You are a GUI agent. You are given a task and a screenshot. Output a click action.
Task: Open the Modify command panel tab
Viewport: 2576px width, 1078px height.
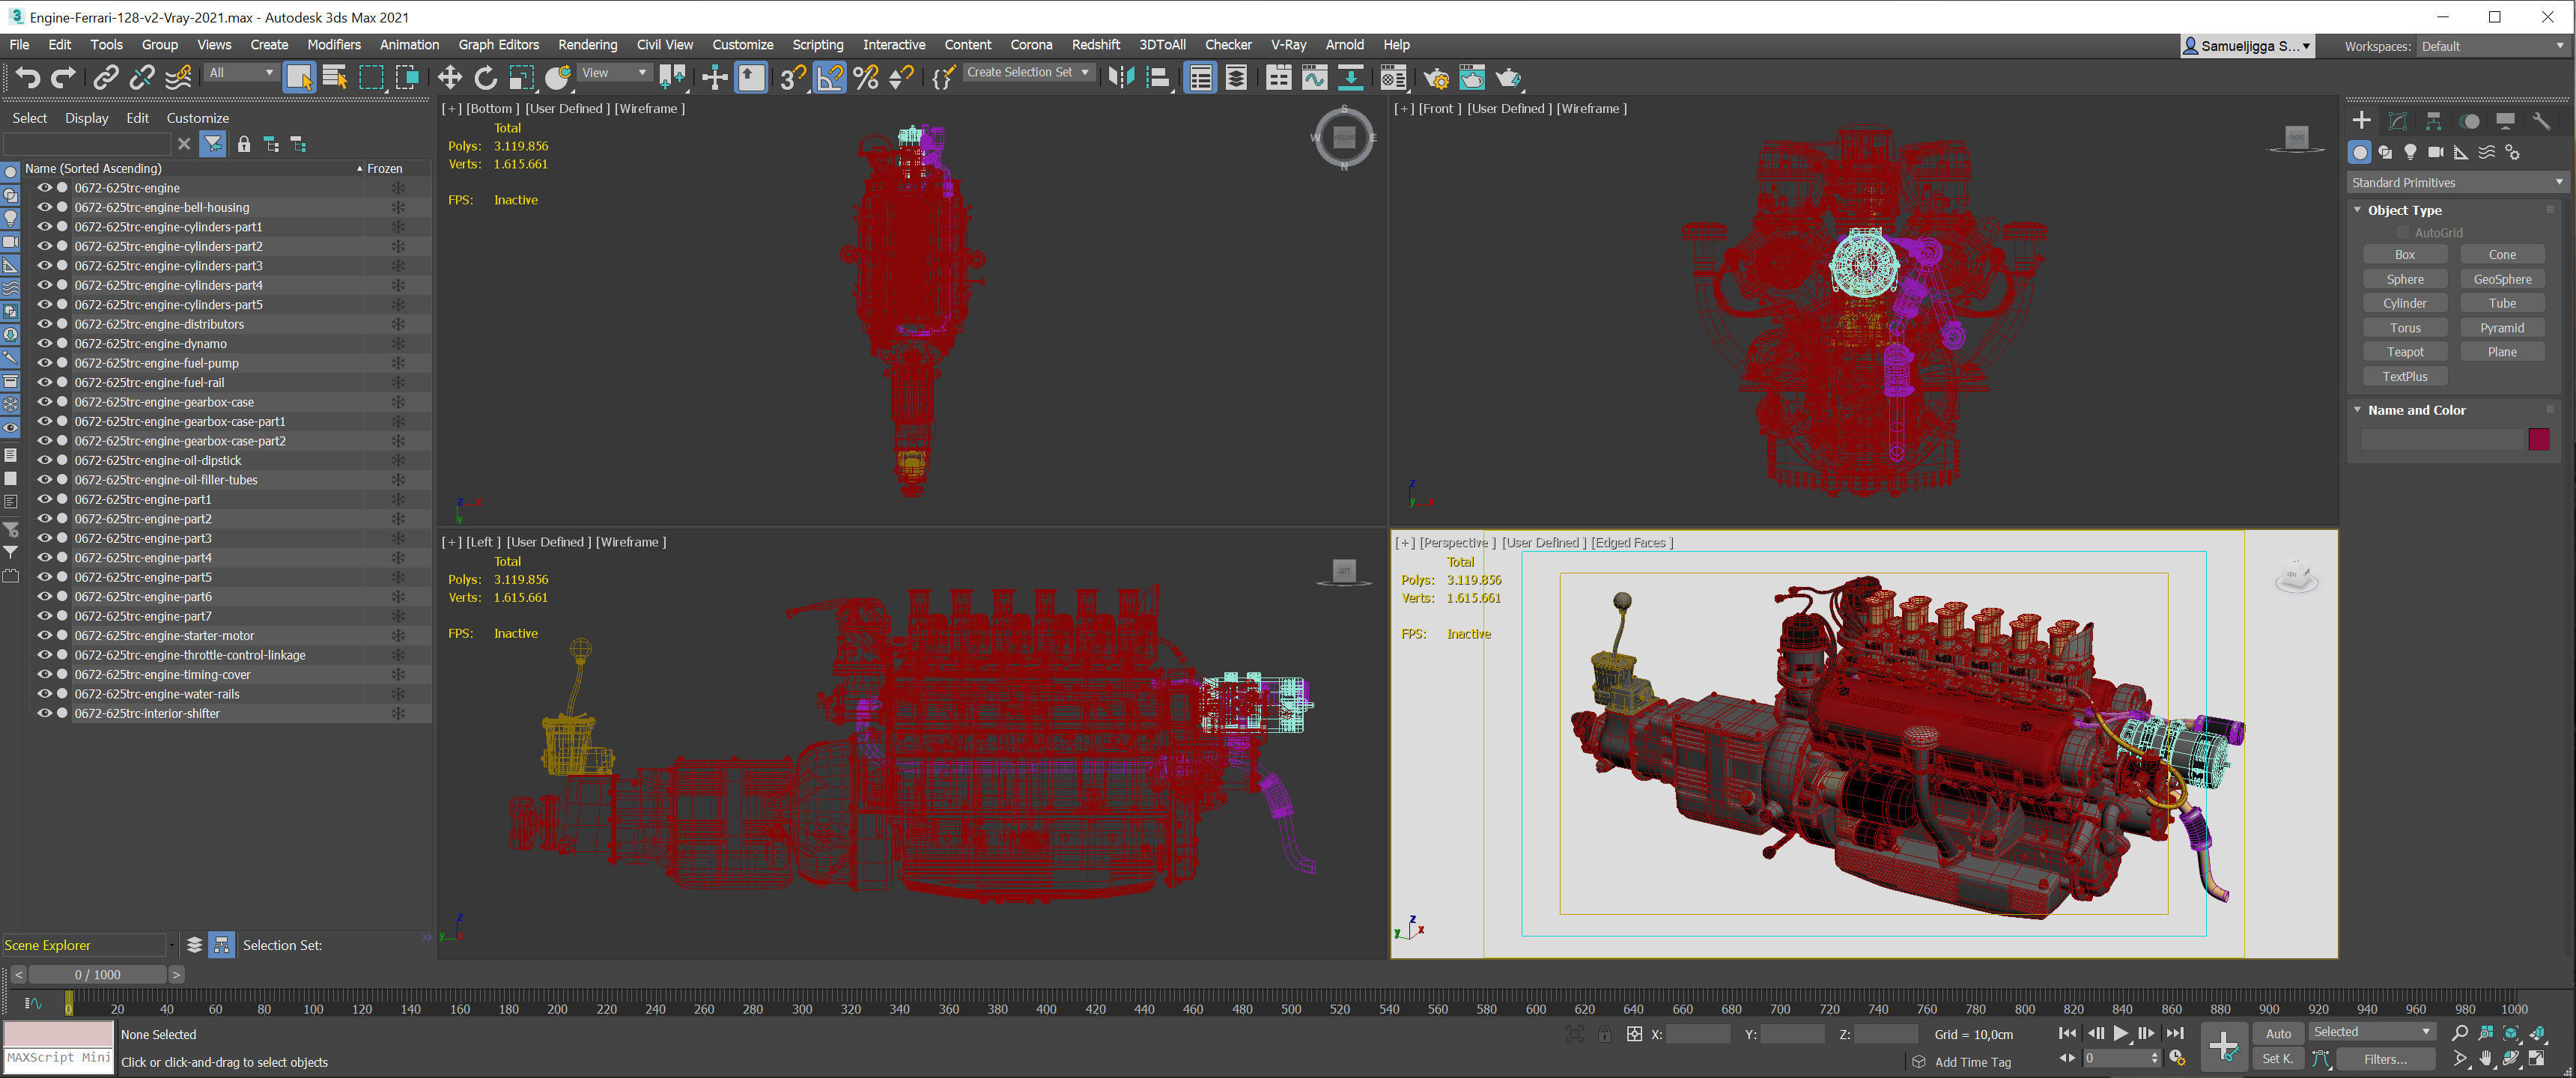2397,121
